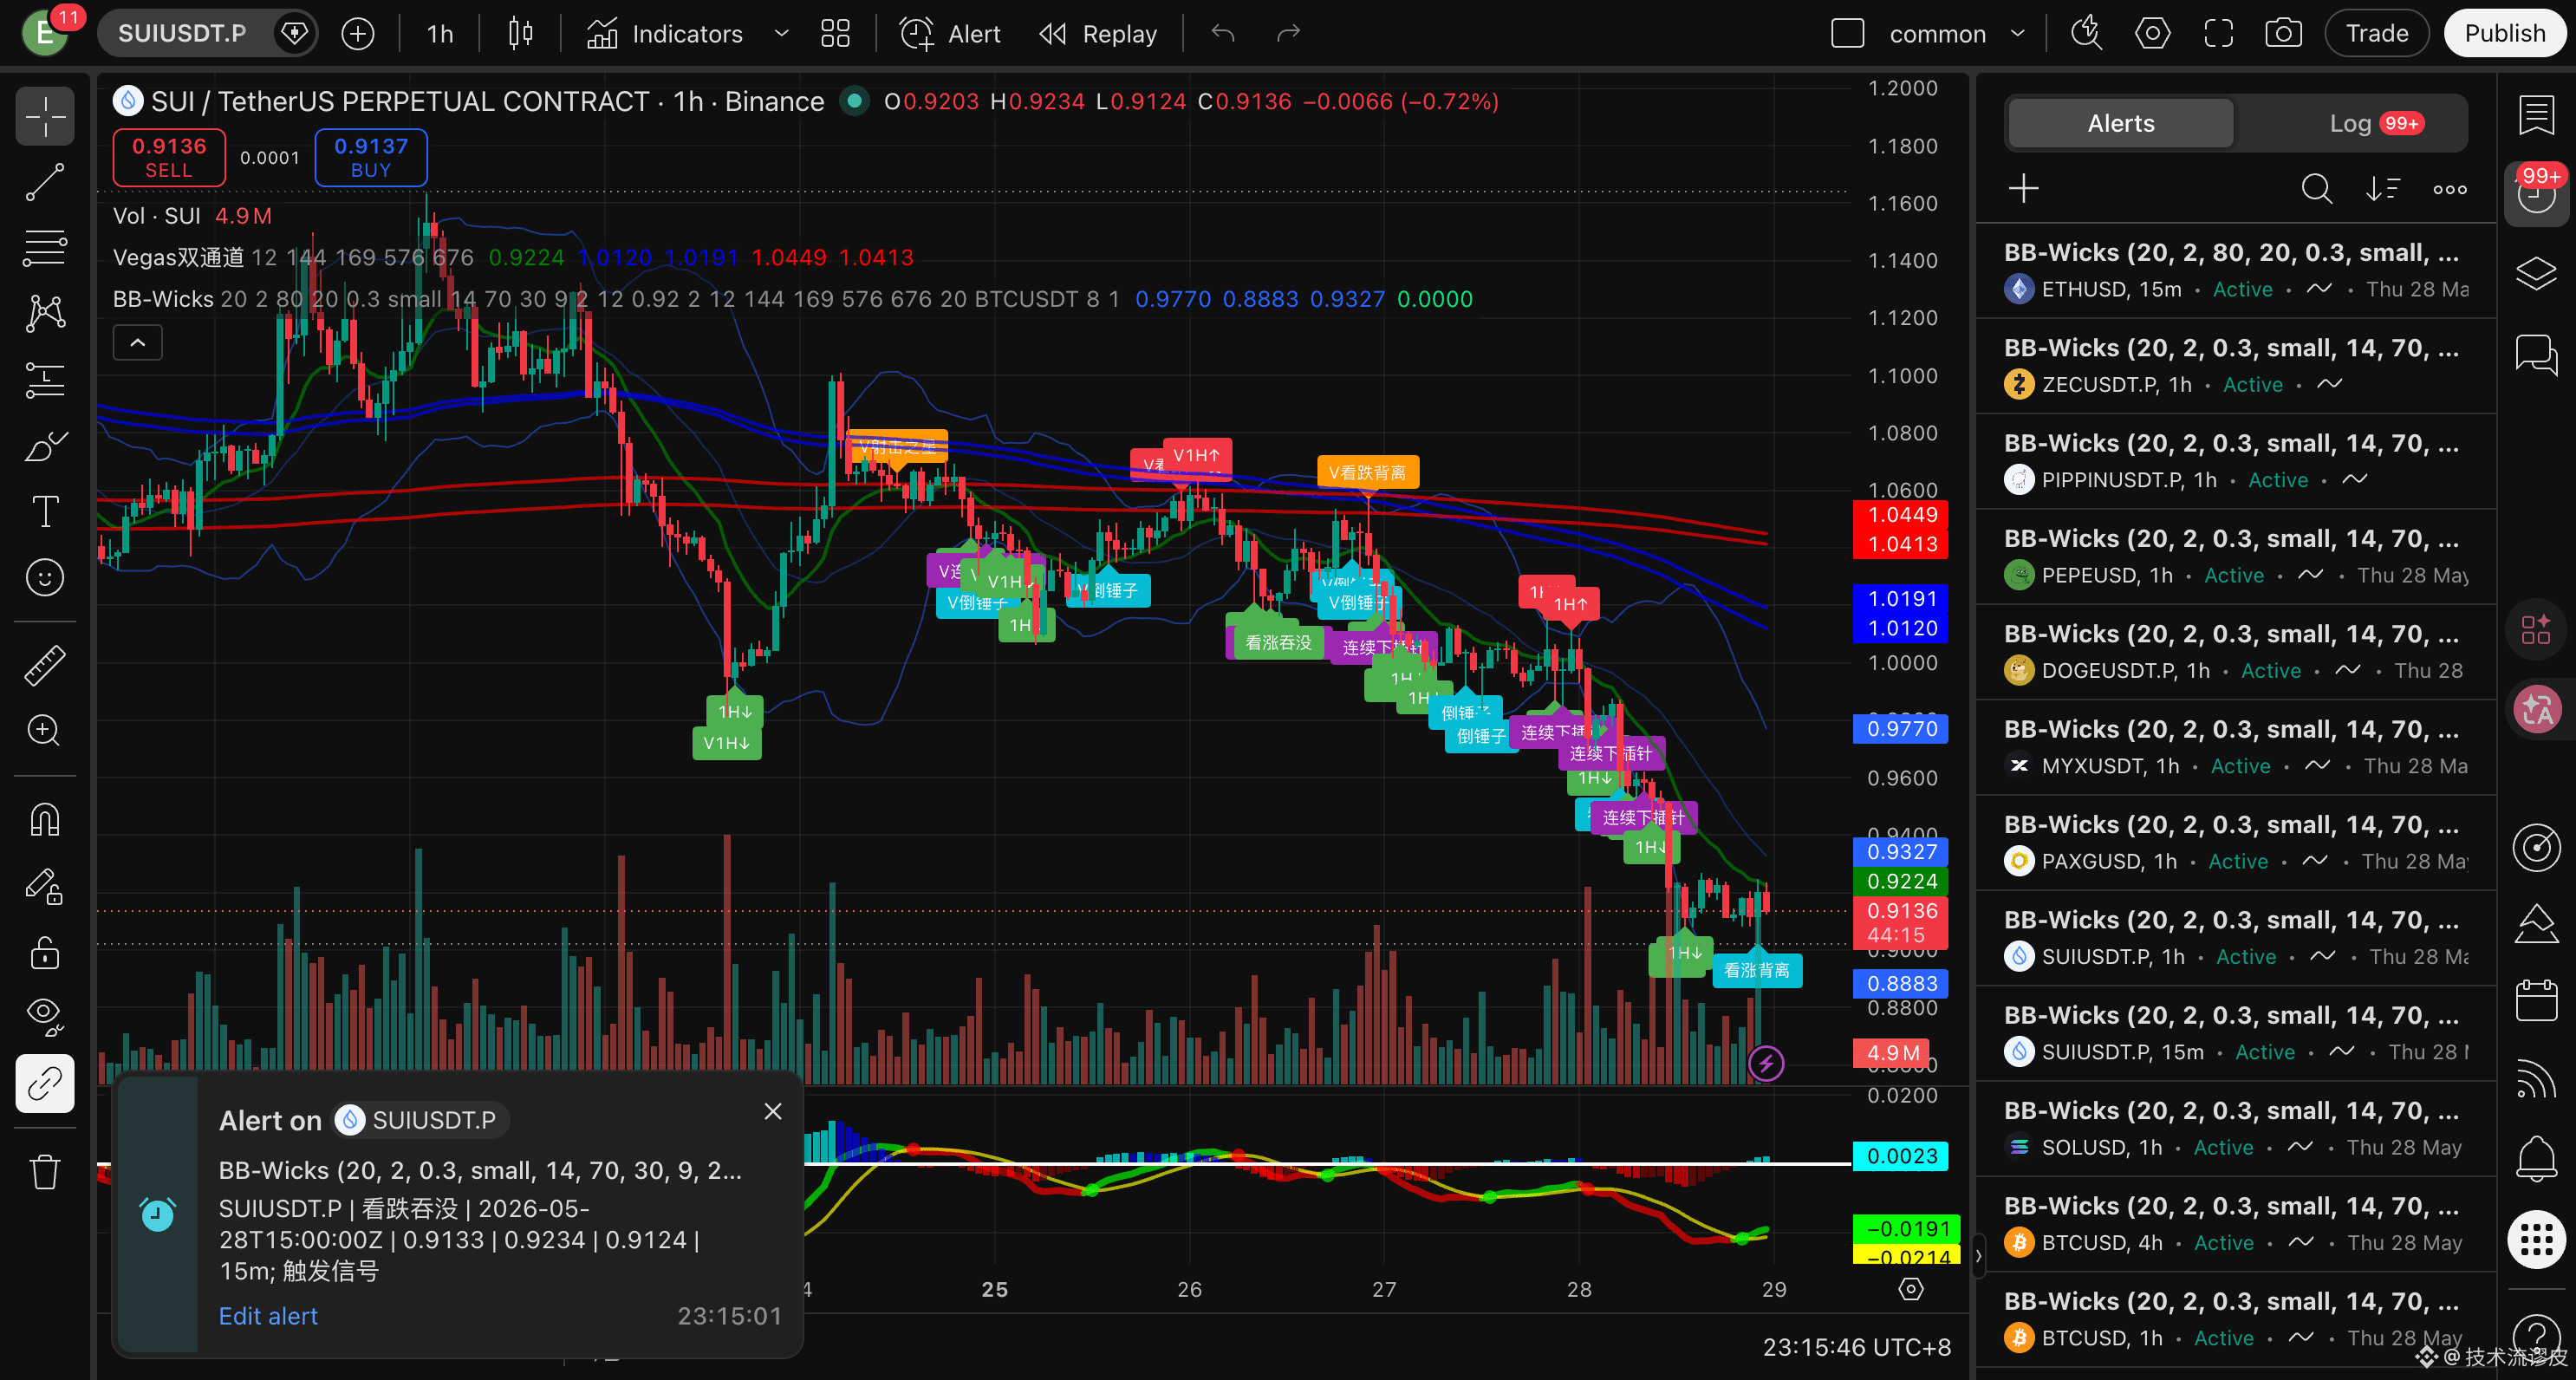Click the compare or add symbol plus icon
2576x1380 pixels.
(x=358, y=34)
